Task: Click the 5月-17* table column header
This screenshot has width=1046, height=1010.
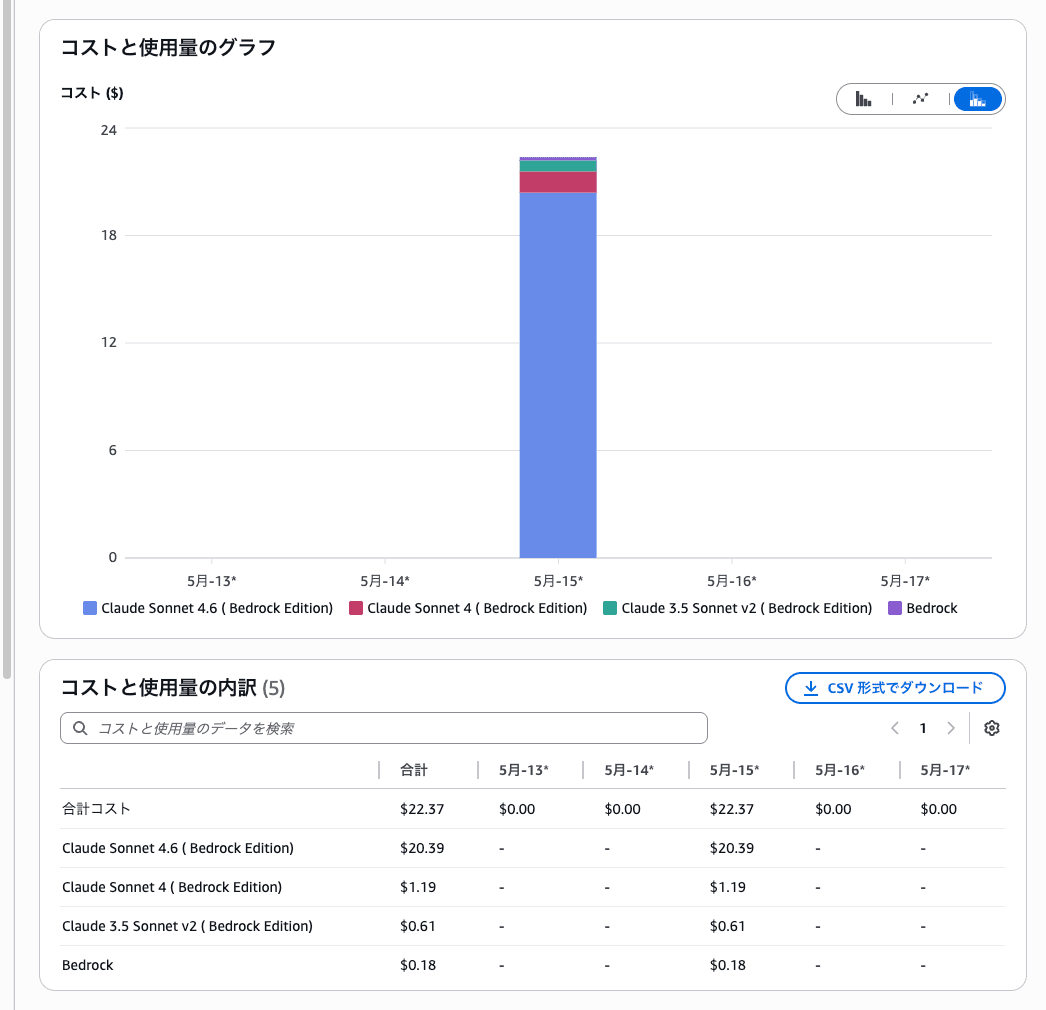Action: click(x=945, y=770)
